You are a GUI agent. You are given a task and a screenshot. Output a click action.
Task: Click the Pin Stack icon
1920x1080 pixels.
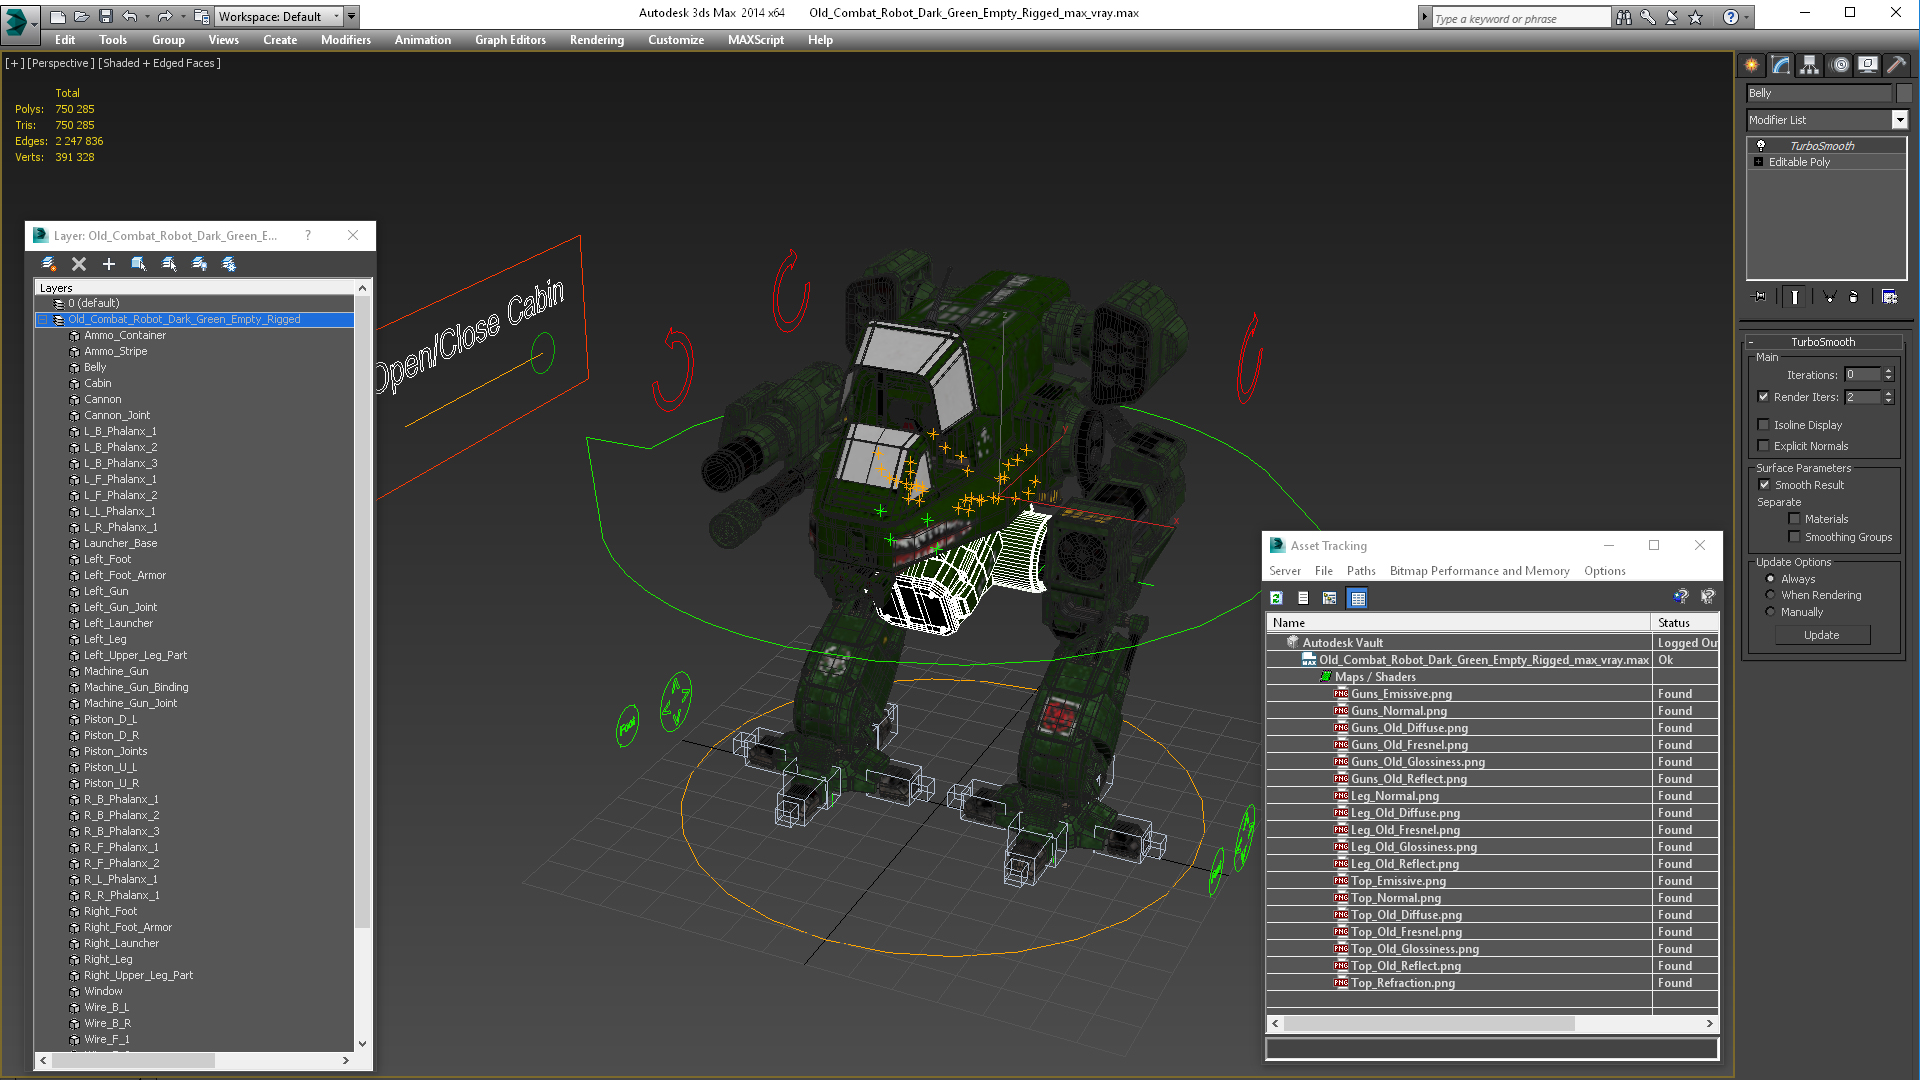[1760, 297]
